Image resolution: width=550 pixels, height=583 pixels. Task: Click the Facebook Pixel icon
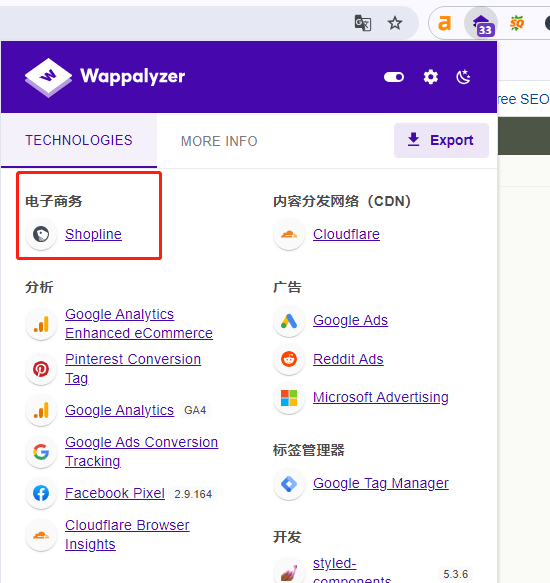[x=41, y=493]
